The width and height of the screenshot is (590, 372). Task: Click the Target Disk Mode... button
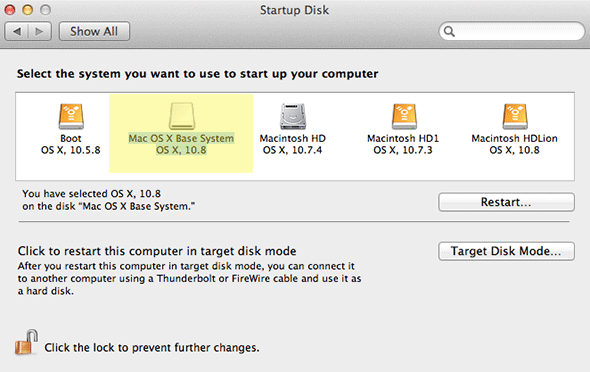pyautogui.click(x=506, y=251)
